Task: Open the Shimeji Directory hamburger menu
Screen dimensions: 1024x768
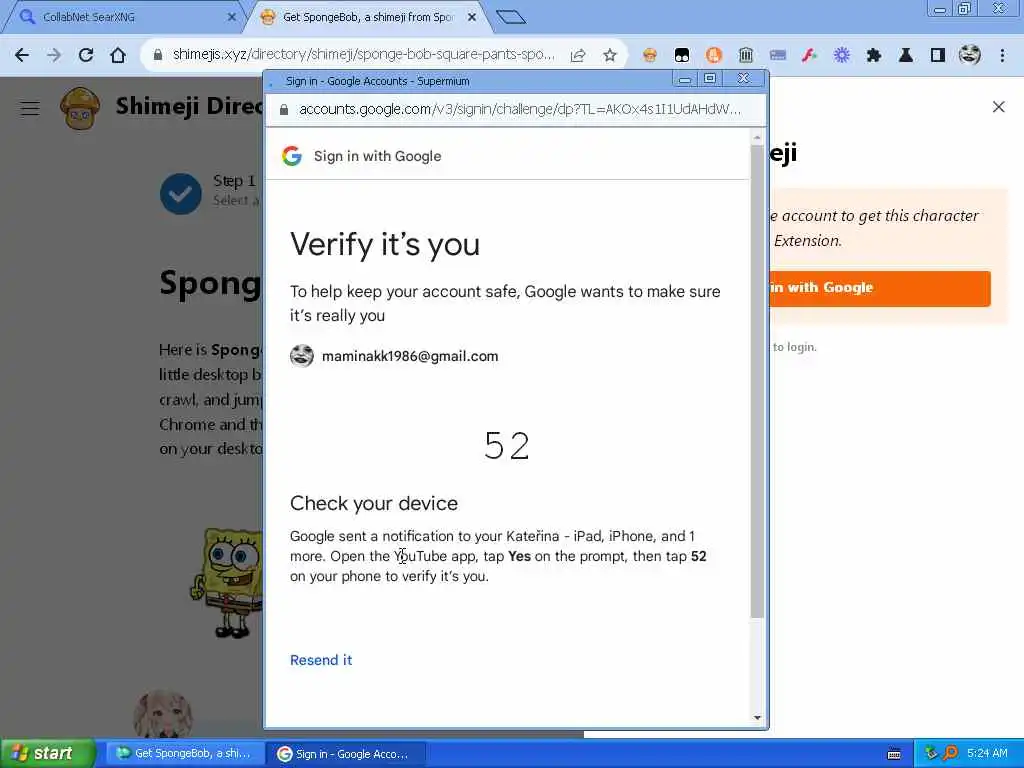Action: pyautogui.click(x=30, y=108)
